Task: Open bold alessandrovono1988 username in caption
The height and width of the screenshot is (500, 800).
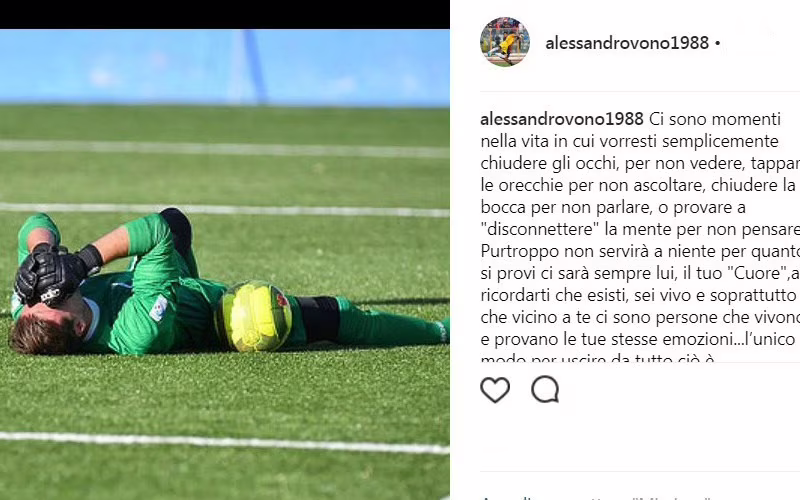Action: (562, 119)
